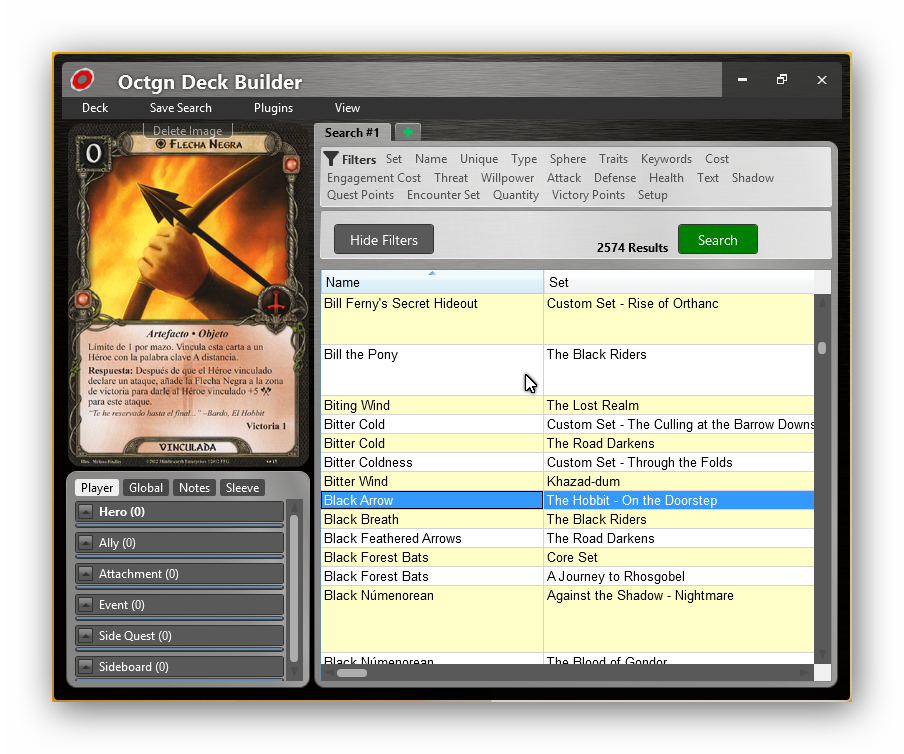Open the Save Search menu

pos(180,108)
